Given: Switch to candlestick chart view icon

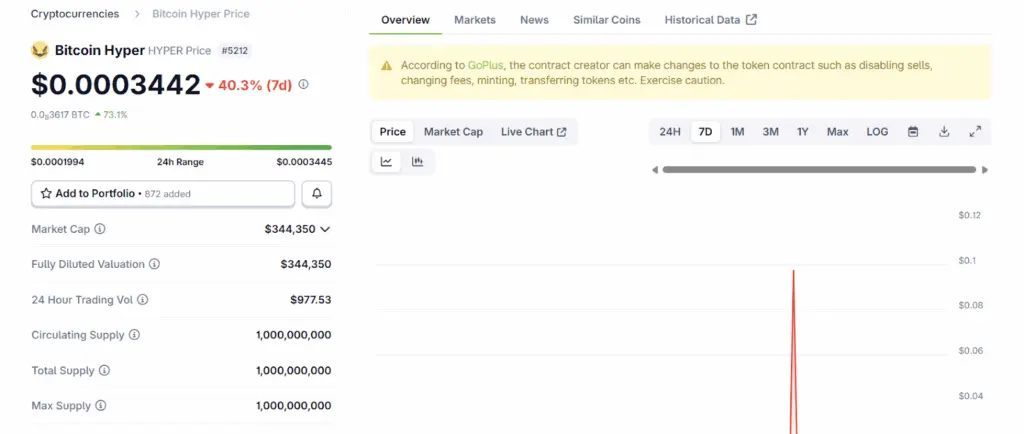Looking at the screenshot, I should pos(418,161).
